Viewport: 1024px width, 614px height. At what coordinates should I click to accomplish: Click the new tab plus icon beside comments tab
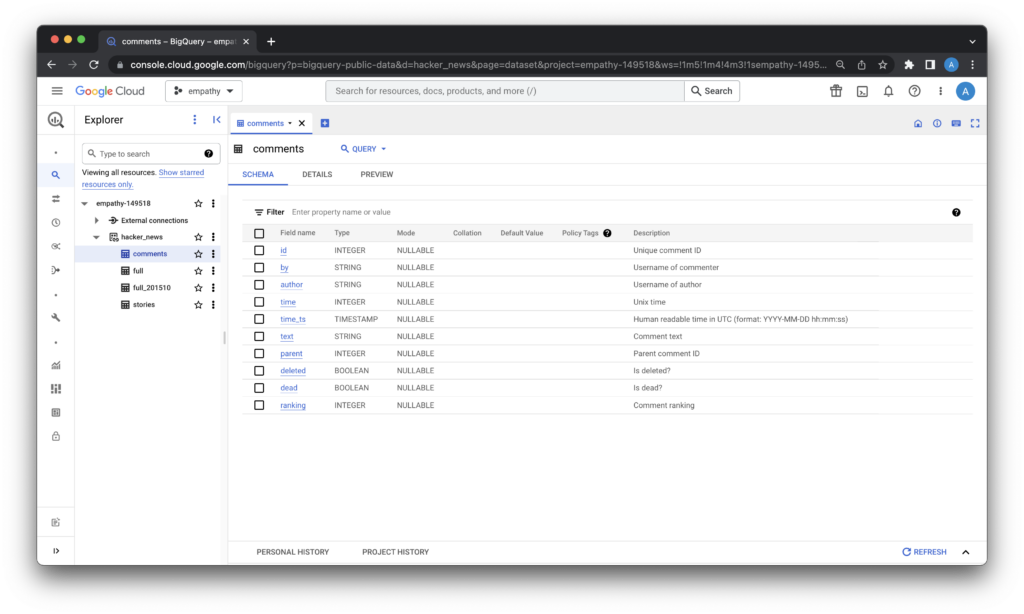pyautogui.click(x=325, y=123)
